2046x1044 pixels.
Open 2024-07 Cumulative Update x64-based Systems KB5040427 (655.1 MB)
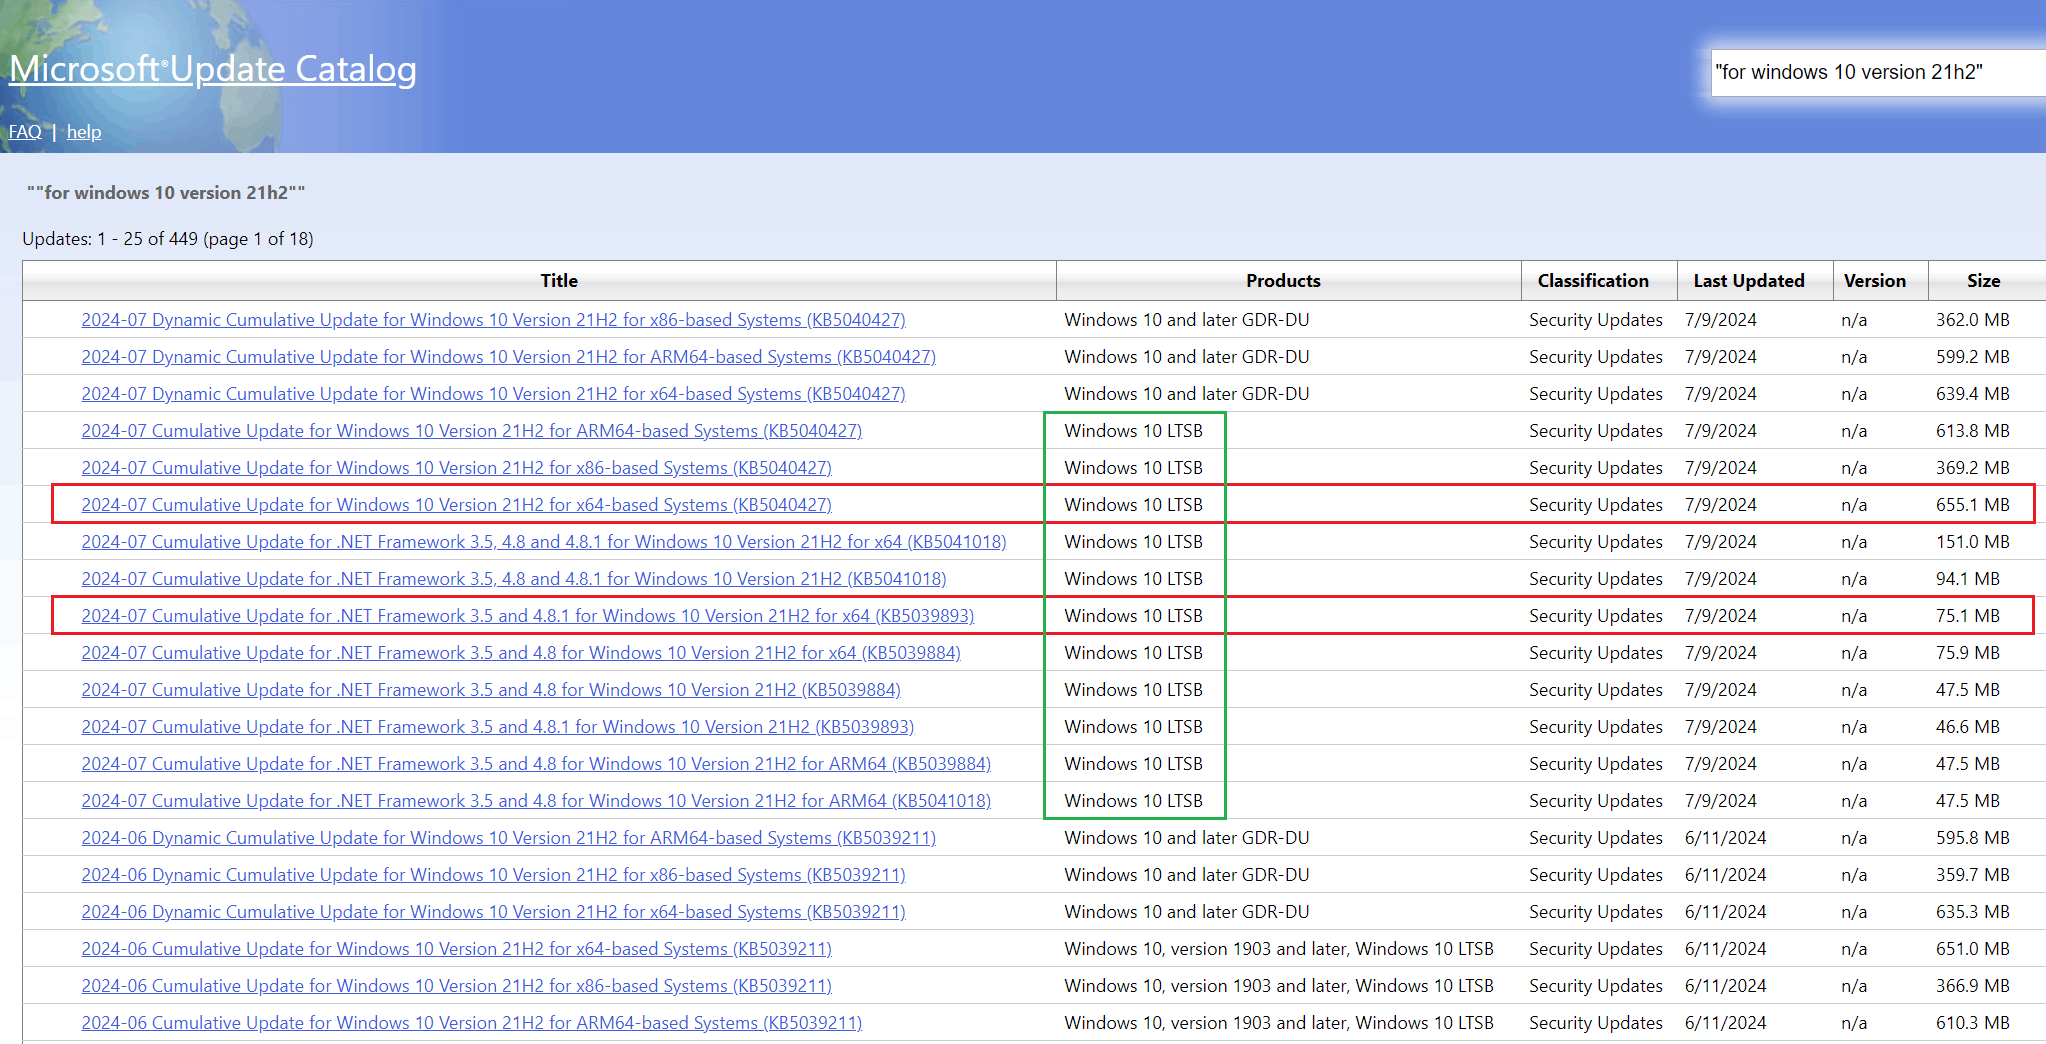(x=456, y=505)
